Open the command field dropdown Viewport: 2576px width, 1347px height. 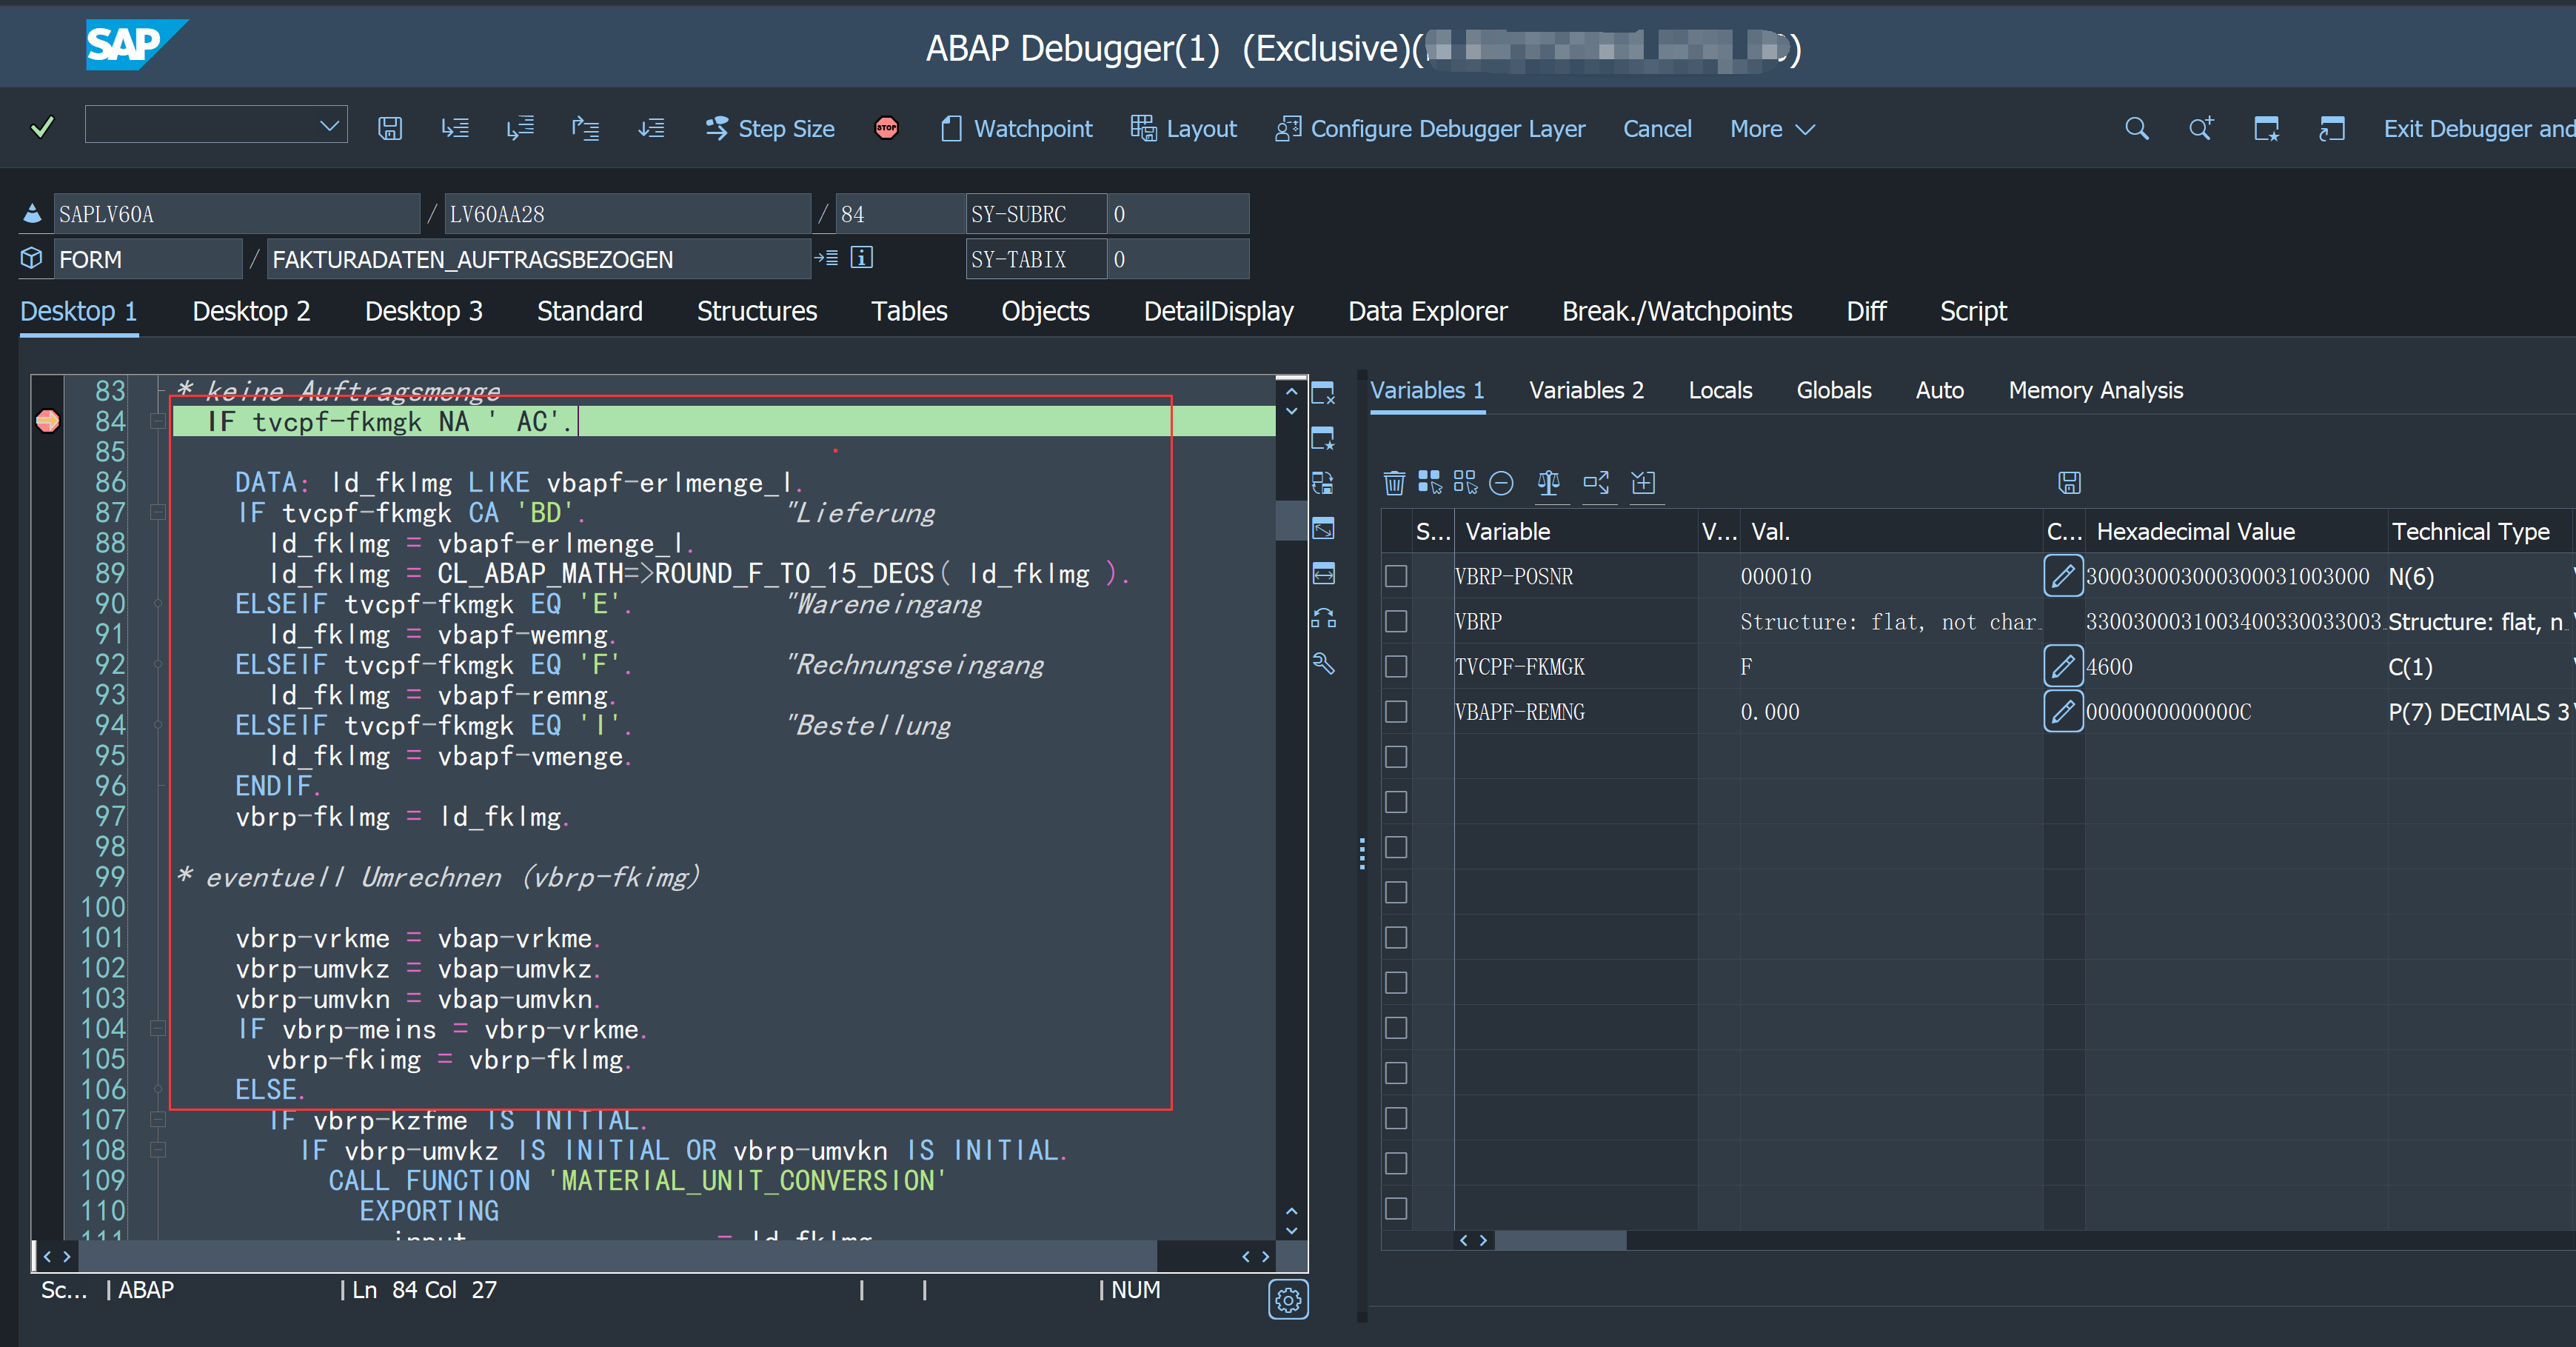click(329, 126)
